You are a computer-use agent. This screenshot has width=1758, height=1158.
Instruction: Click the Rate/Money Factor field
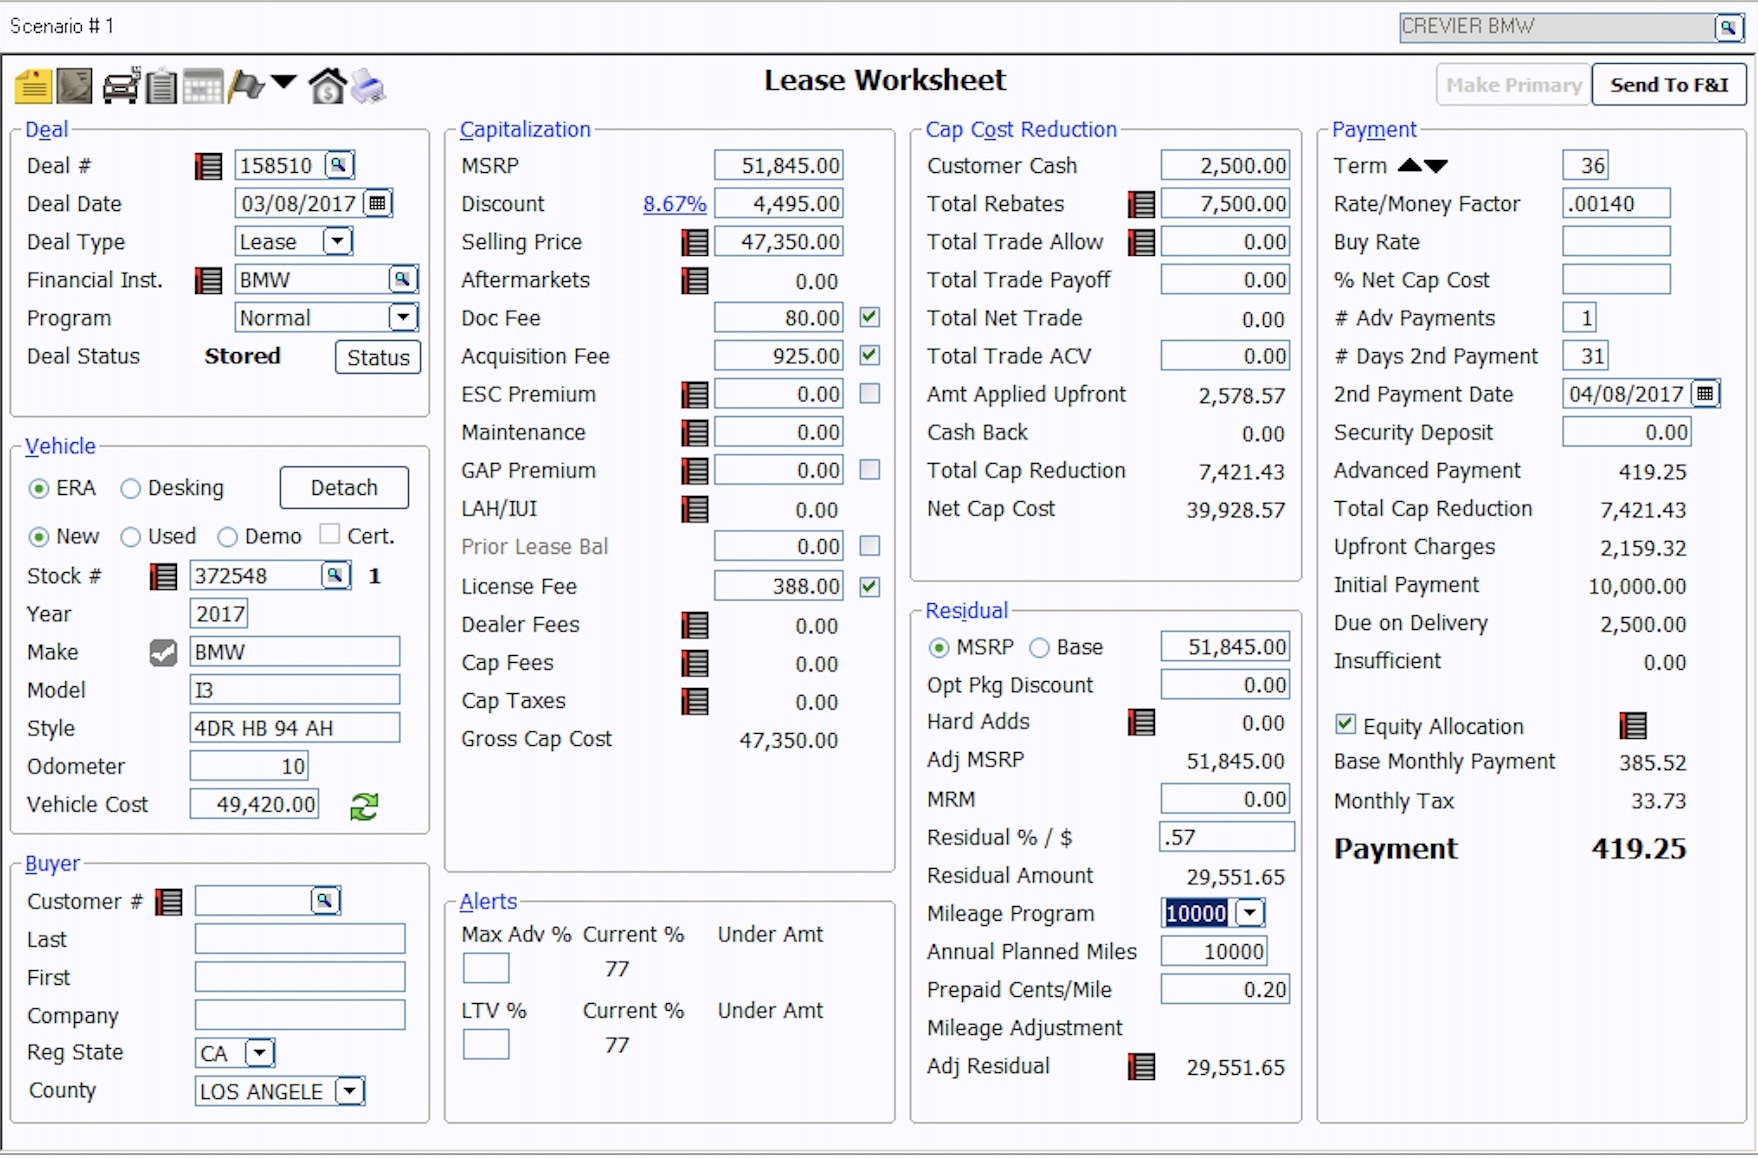pos(1616,204)
